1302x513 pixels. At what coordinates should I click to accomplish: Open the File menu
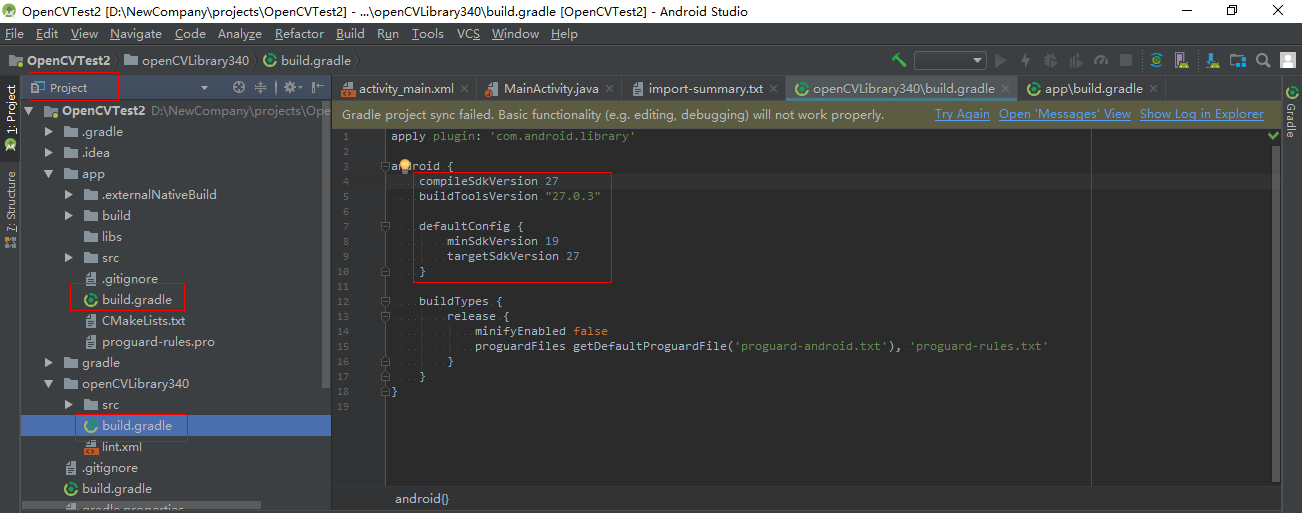tap(14, 34)
